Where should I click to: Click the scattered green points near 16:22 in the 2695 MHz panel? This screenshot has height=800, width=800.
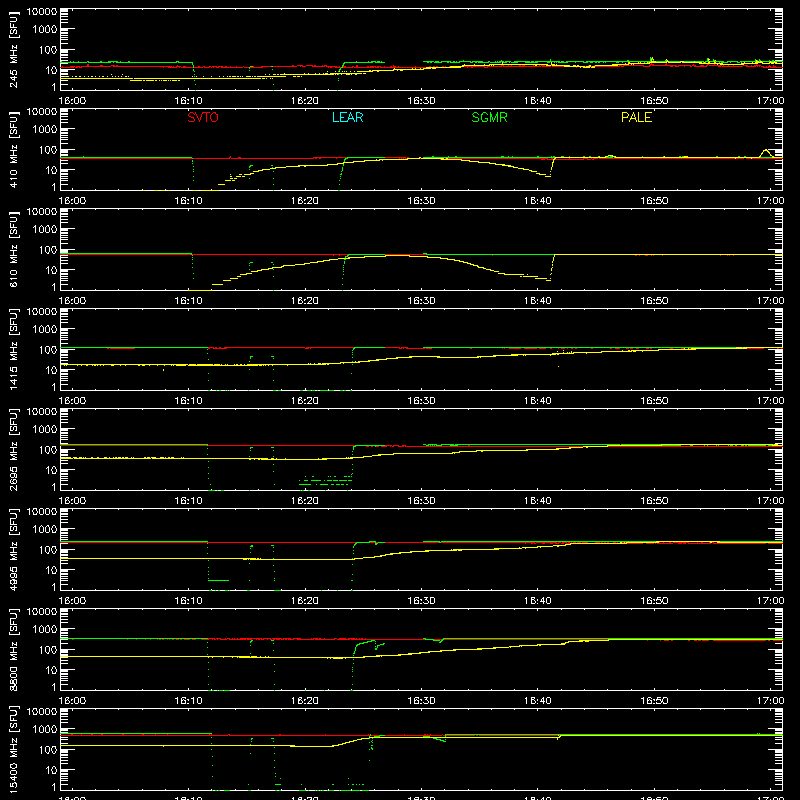click(326, 480)
